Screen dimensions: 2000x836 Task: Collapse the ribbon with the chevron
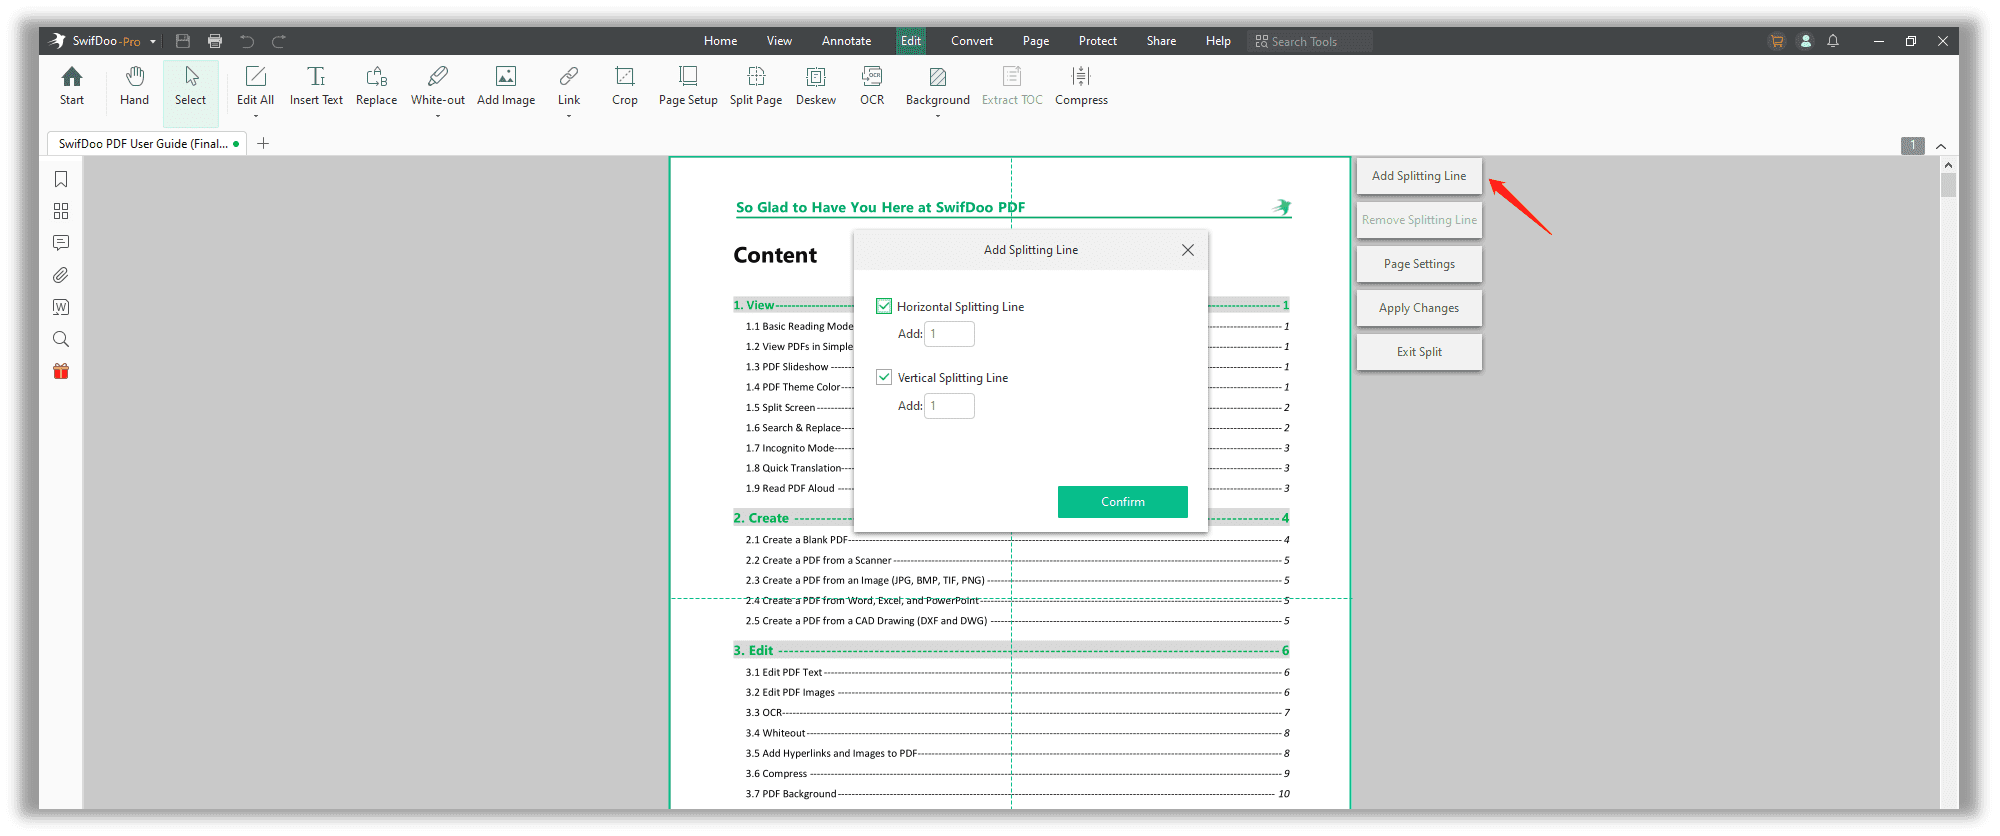(1941, 146)
